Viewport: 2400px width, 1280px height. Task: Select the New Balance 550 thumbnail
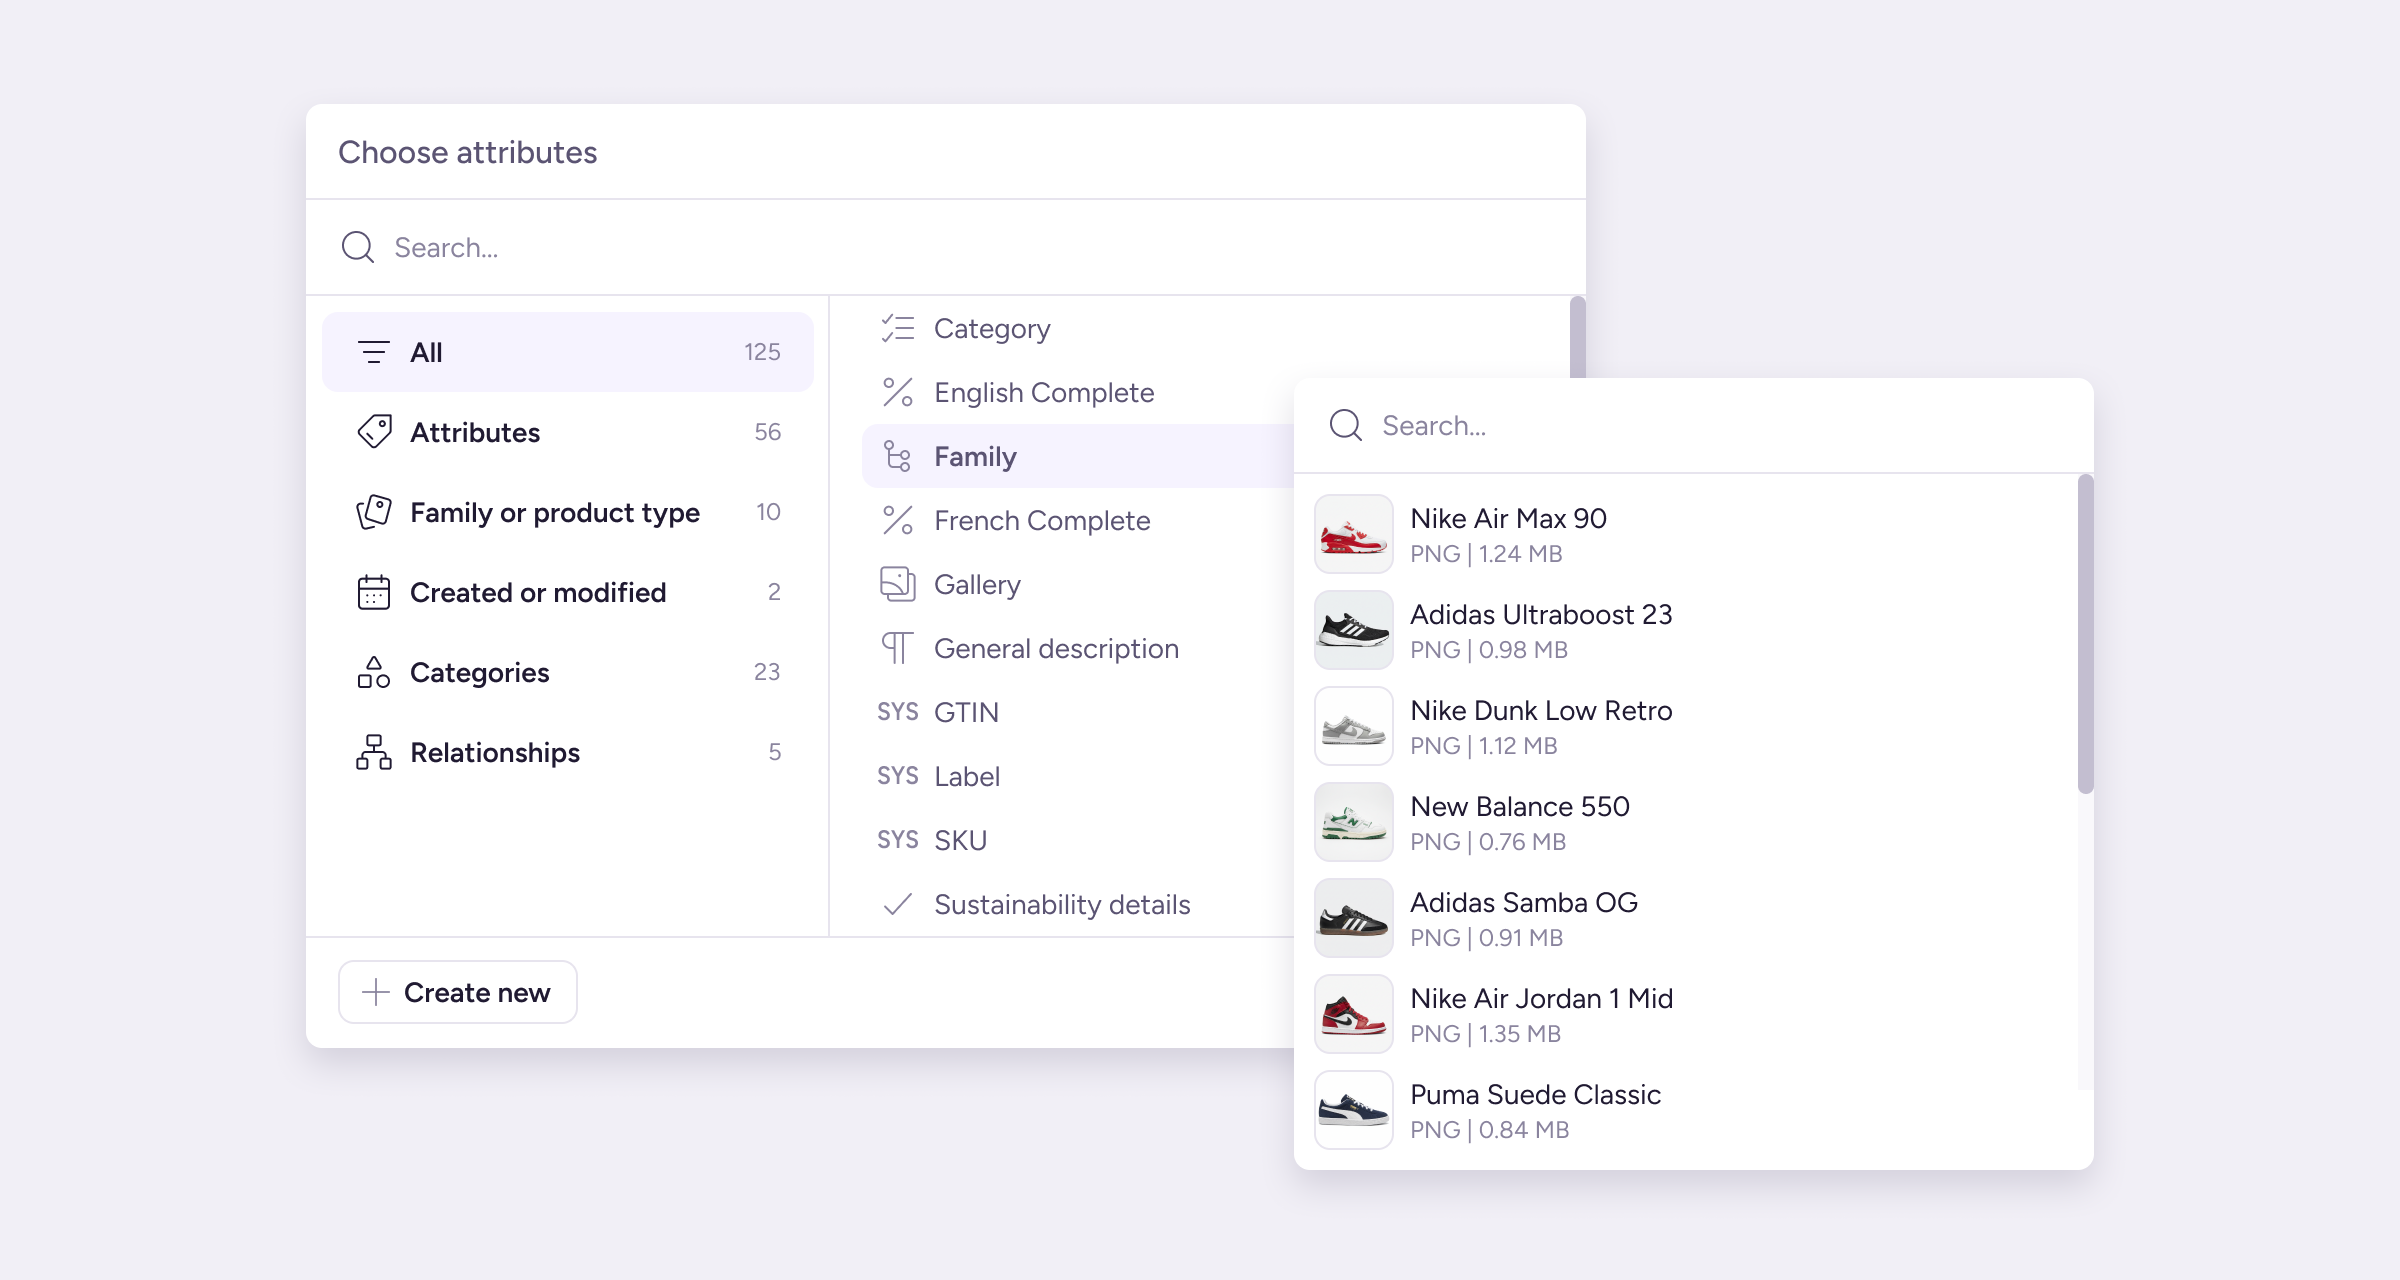pos(1354,822)
